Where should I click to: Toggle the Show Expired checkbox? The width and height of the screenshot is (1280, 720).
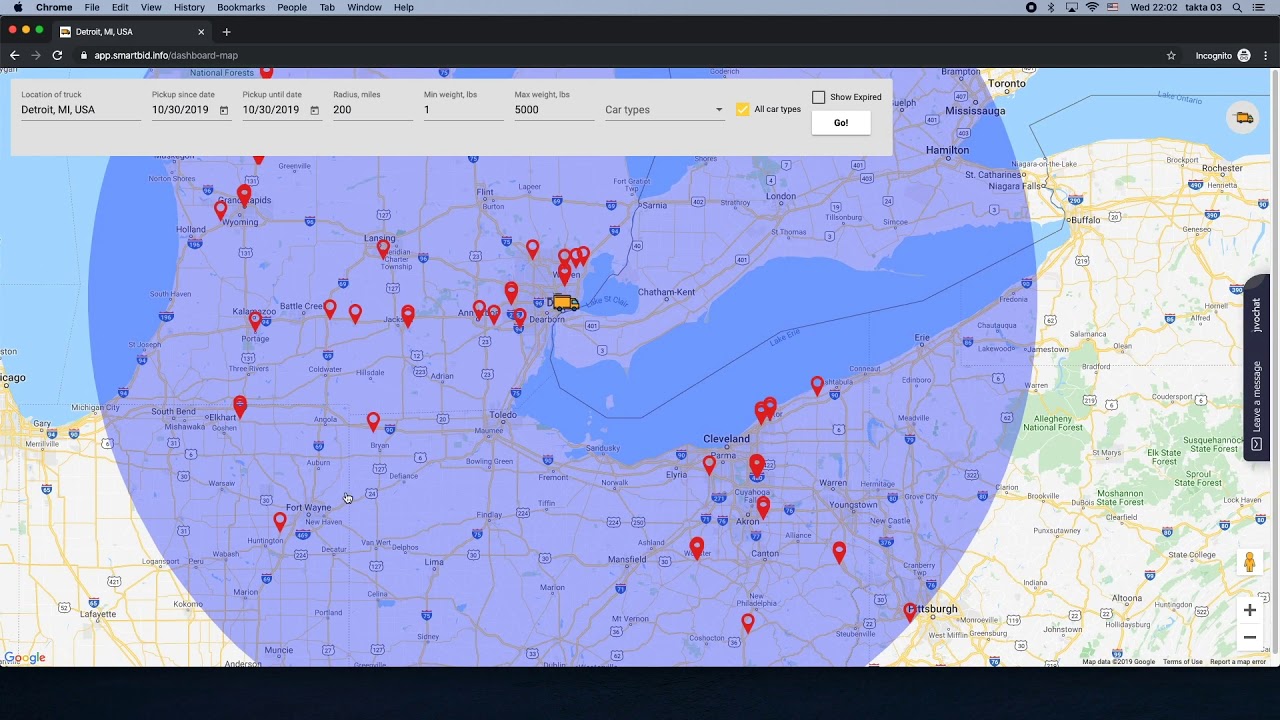pyautogui.click(x=819, y=97)
